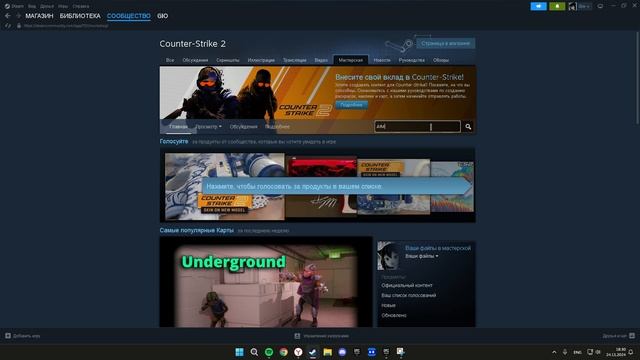640x360 pixels.
Task: Click the Управление загрузками text
Action: (326, 336)
